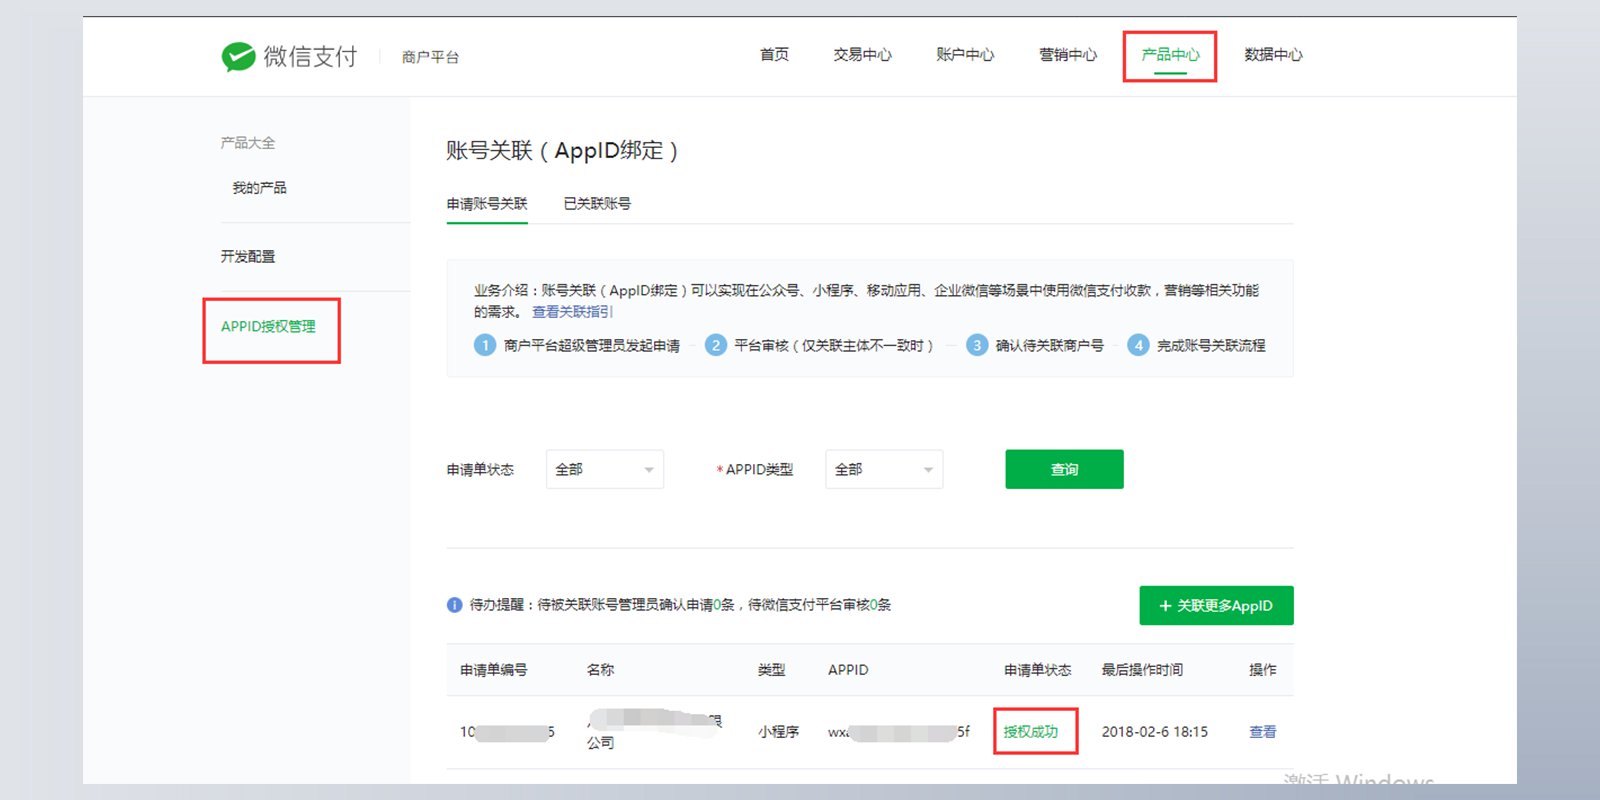Click the 类型 column header
This screenshot has height=800, width=1600.
point(771,670)
